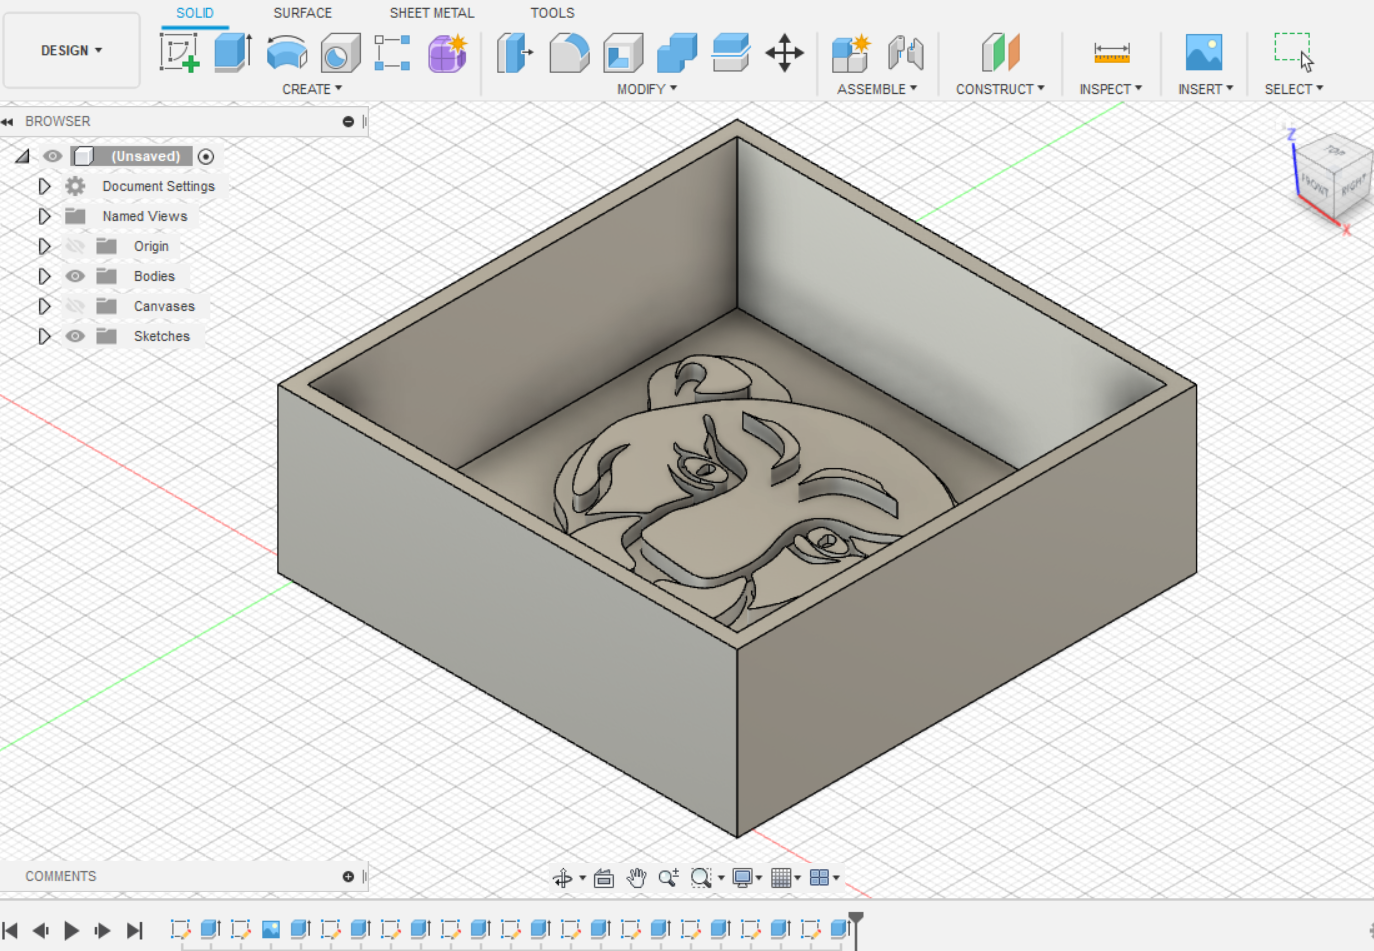The width and height of the screenshot is (1374, 951).
Task: Select the Combine tool
Action: pyautogui.click(x=677, y=52)
